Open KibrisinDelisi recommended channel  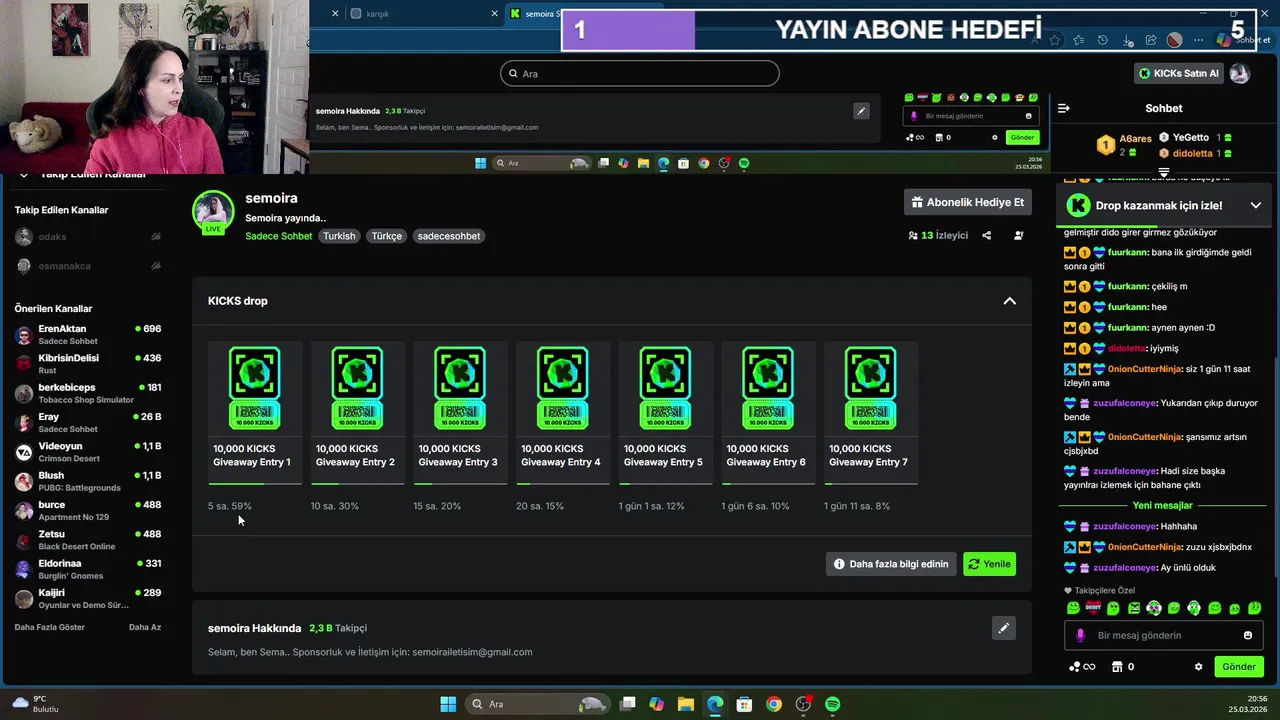click(x=88, y=364)
